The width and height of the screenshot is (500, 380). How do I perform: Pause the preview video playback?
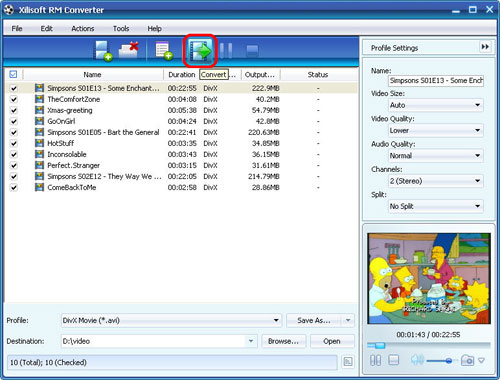click(x=375, y=360)
